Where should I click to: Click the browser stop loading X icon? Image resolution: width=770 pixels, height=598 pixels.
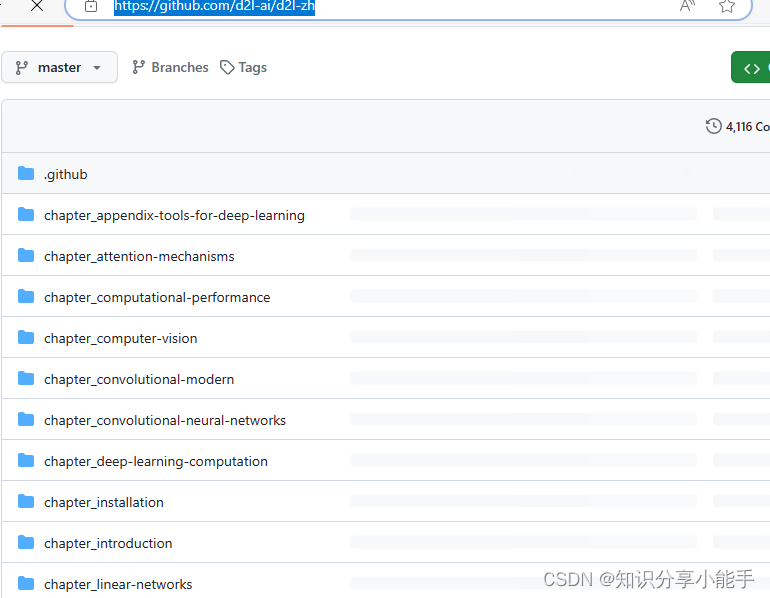tap(37, 6)
